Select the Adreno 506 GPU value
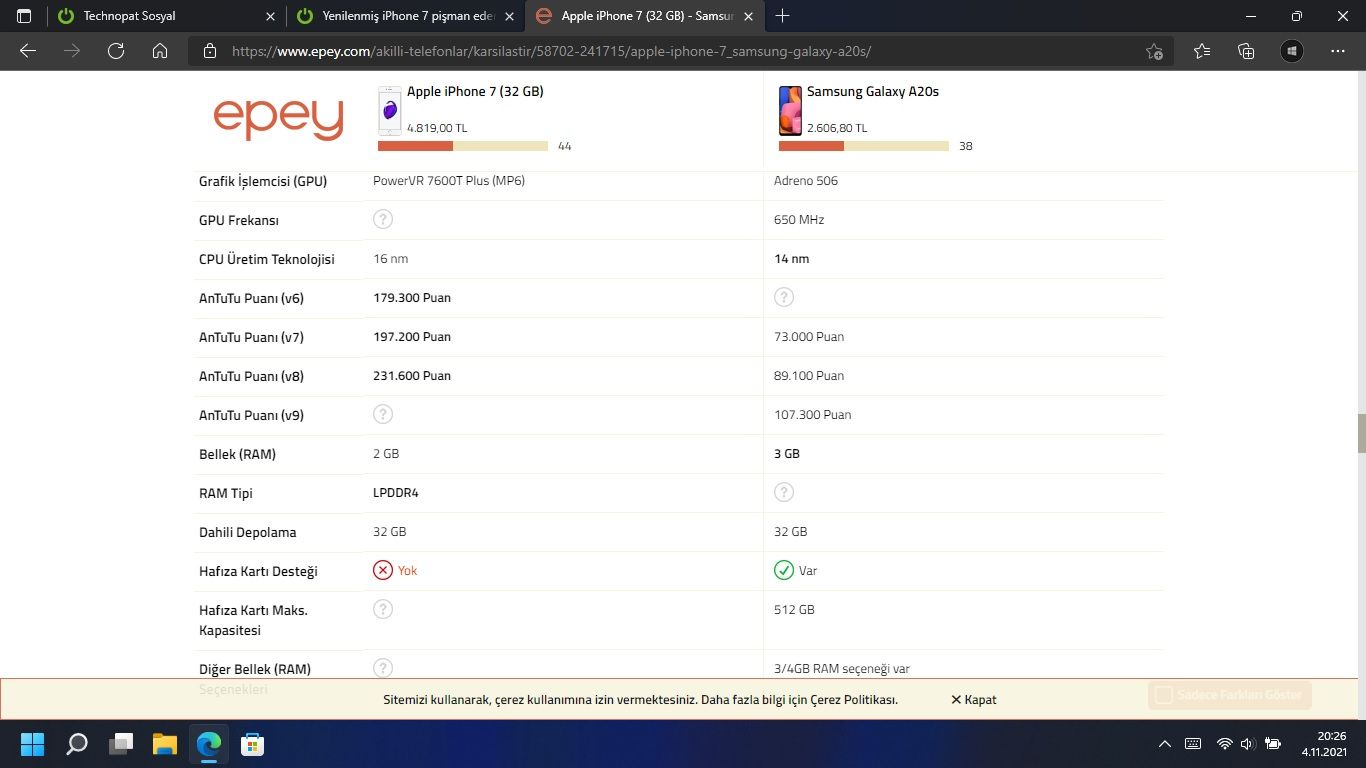 click(806, 181)
